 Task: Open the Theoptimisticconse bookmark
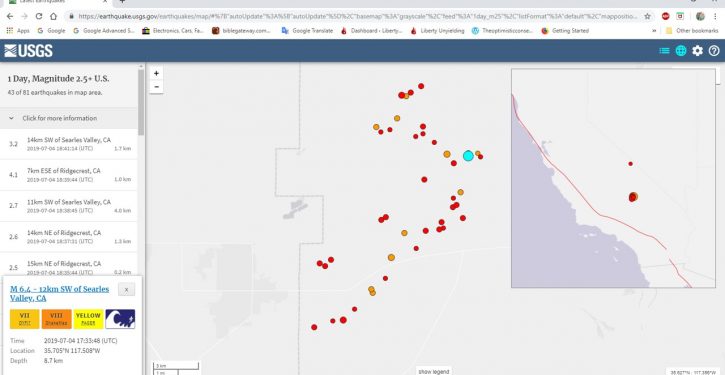(503, 31)
